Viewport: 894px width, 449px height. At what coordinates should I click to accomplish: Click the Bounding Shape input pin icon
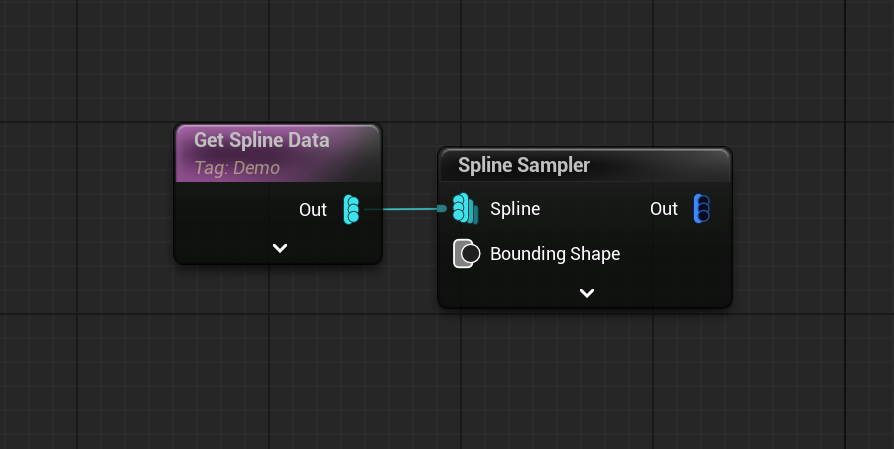(466, 254)
